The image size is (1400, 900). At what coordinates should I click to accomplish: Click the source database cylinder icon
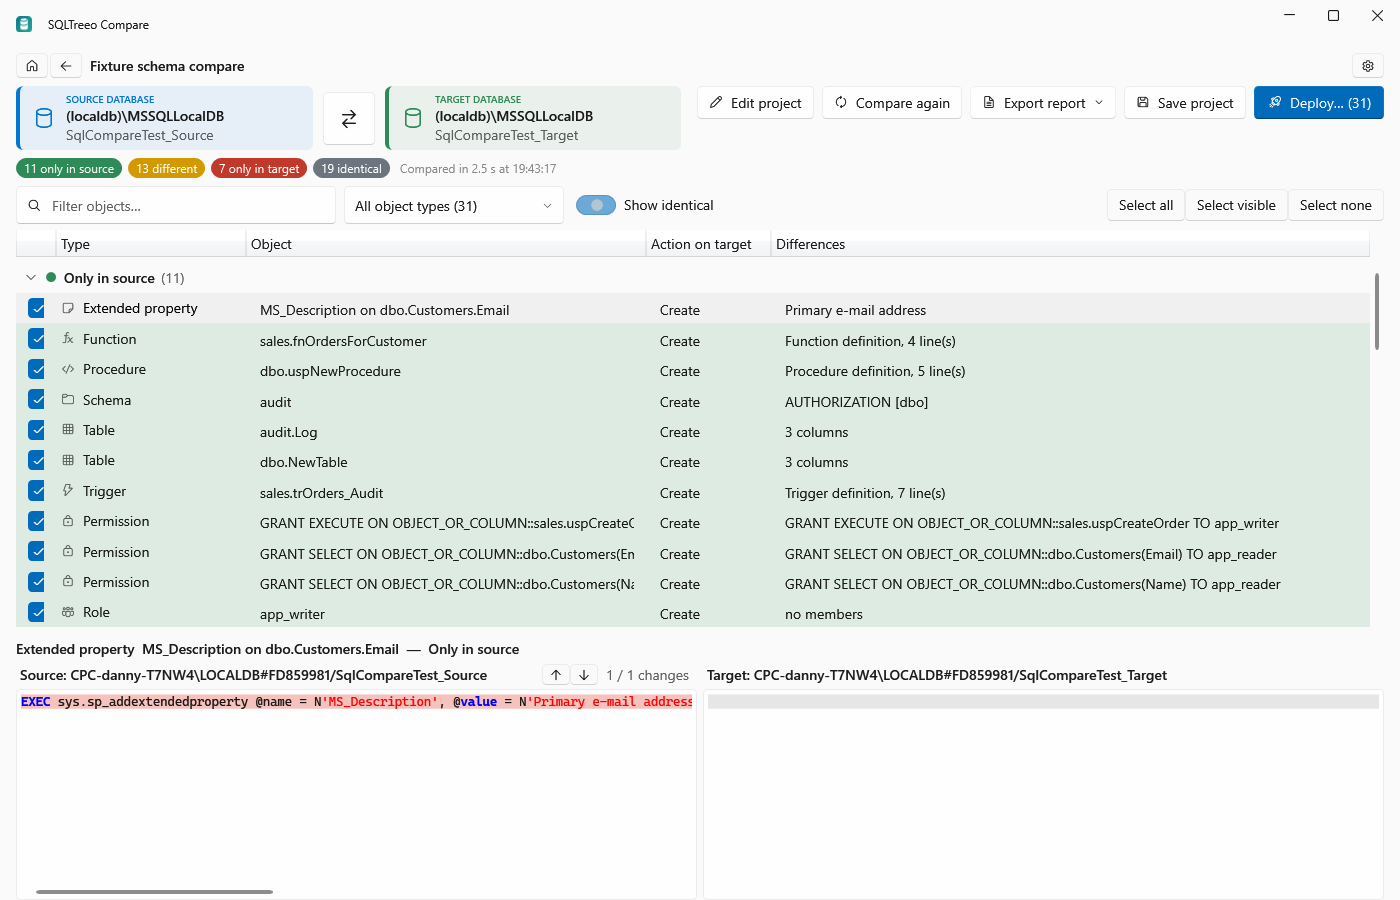click(44, 118)
